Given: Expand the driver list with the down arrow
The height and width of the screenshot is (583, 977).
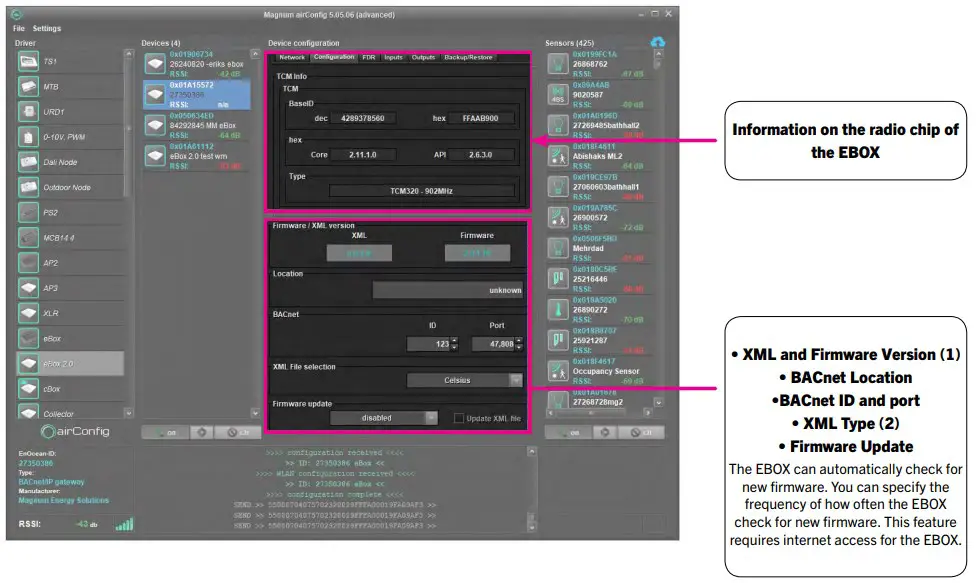Looking at the screenshot, I should [x=128, y=413].
